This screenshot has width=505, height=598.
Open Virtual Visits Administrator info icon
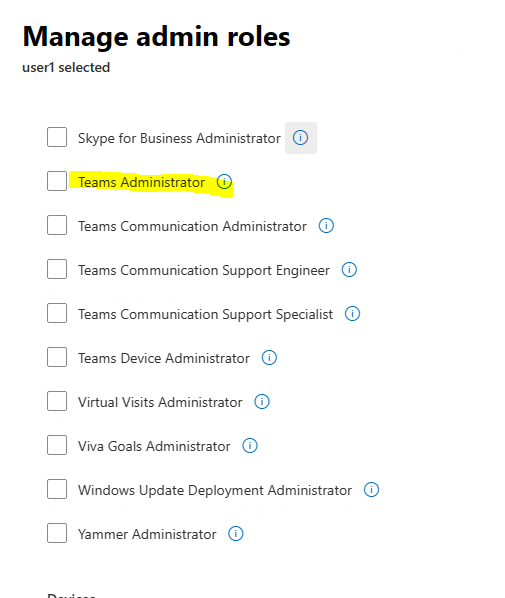[x=262, y=402]
